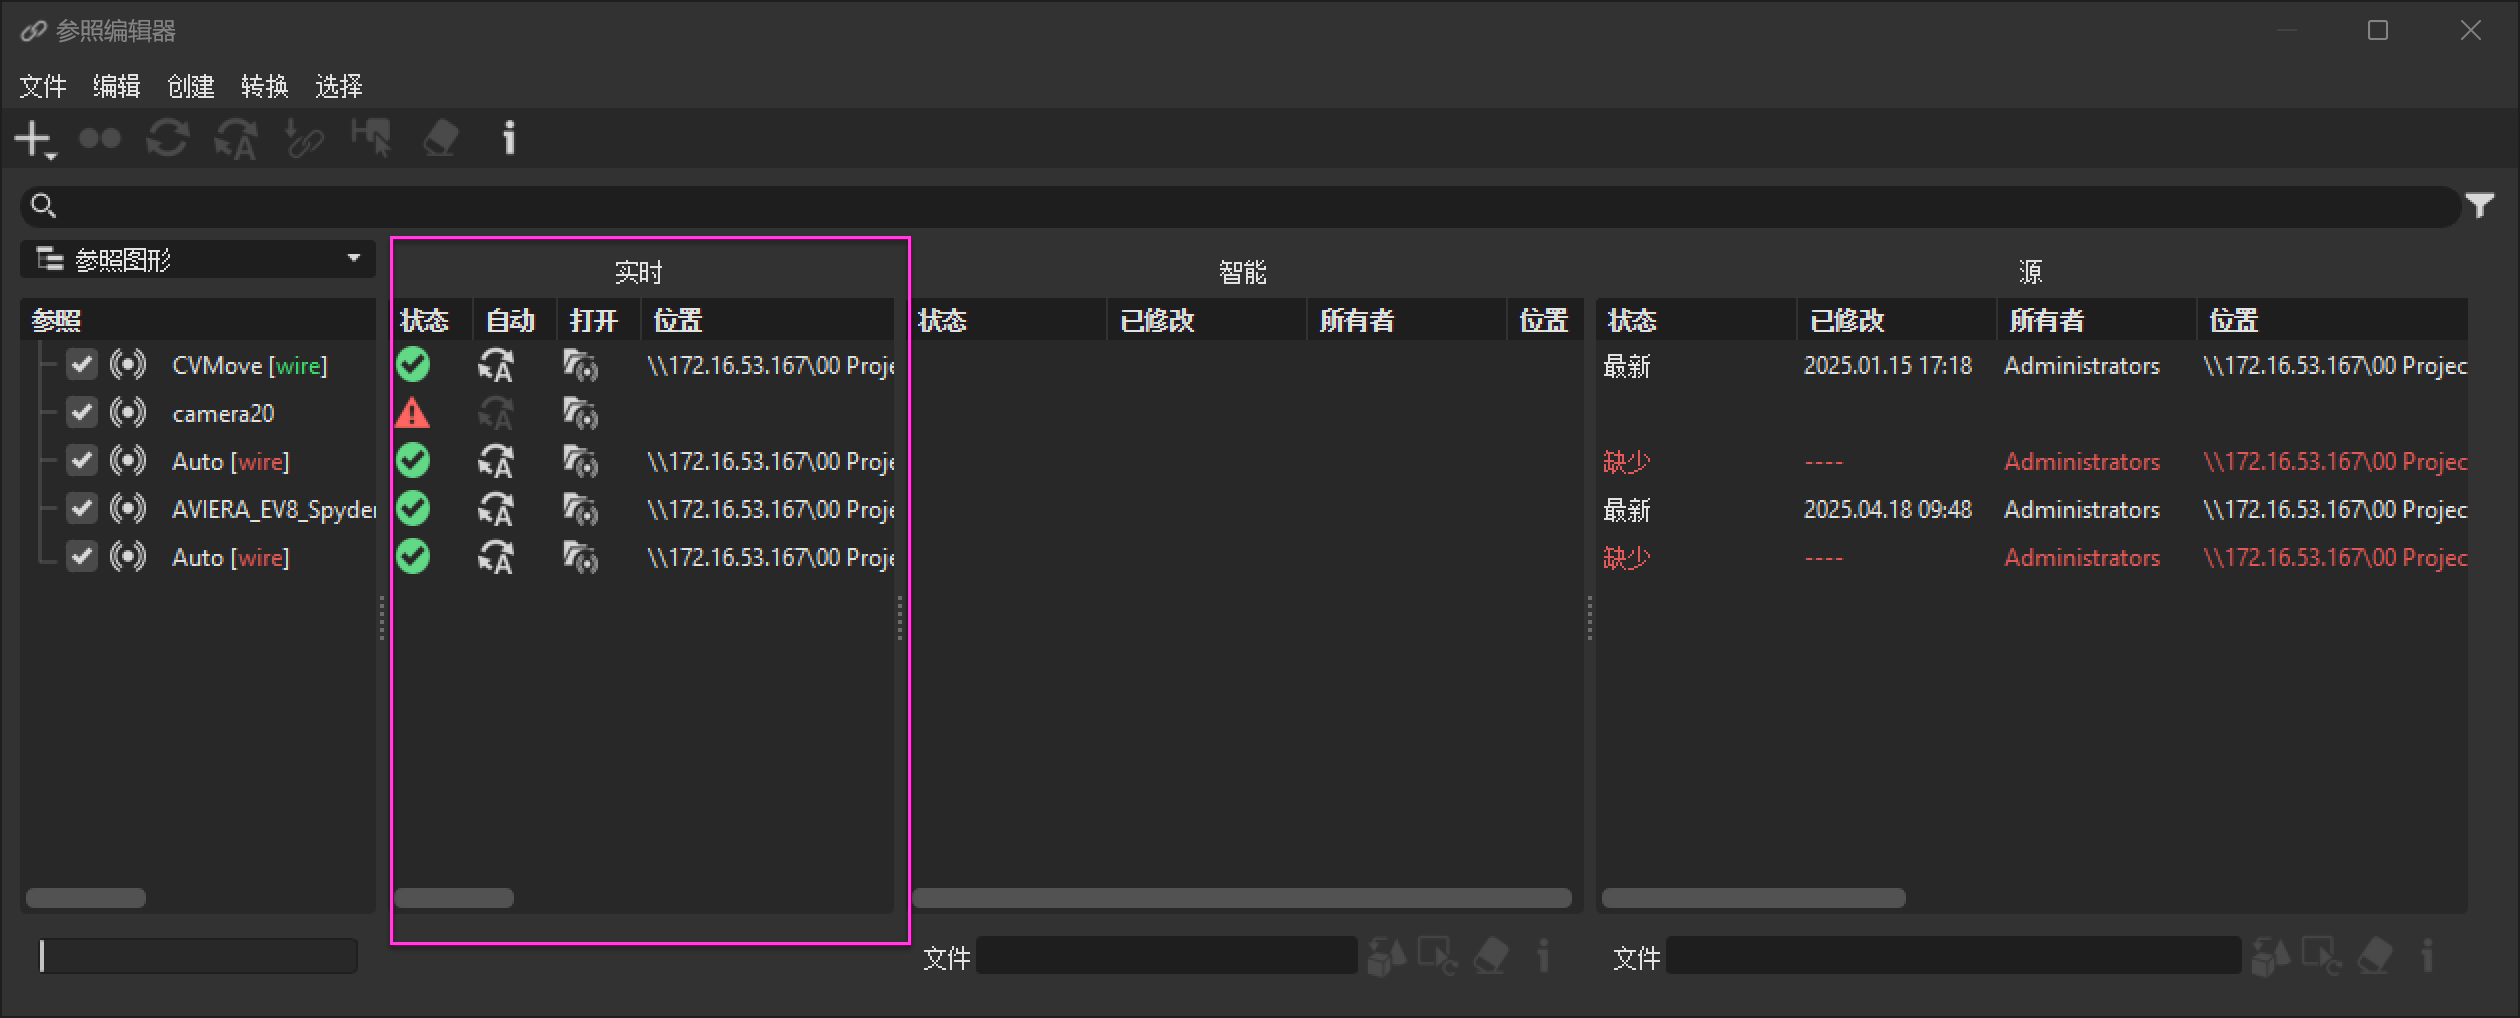Viewport: 2520px width, 1018px height.
Task: Toggle 自动 auto-update for camera20 row
Action: click(496, 413)
